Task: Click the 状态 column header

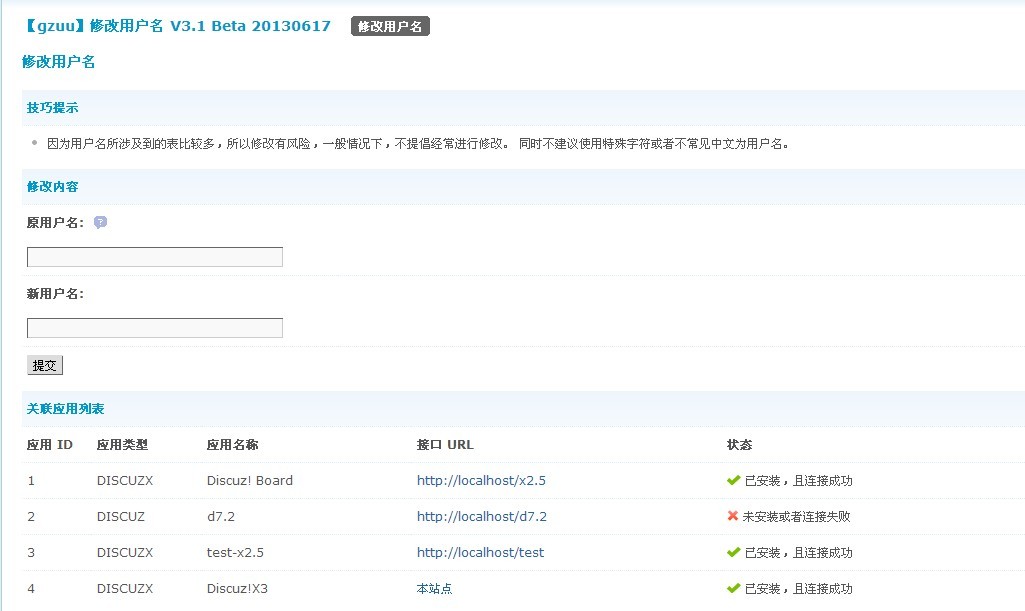Action: coord(741,444)
